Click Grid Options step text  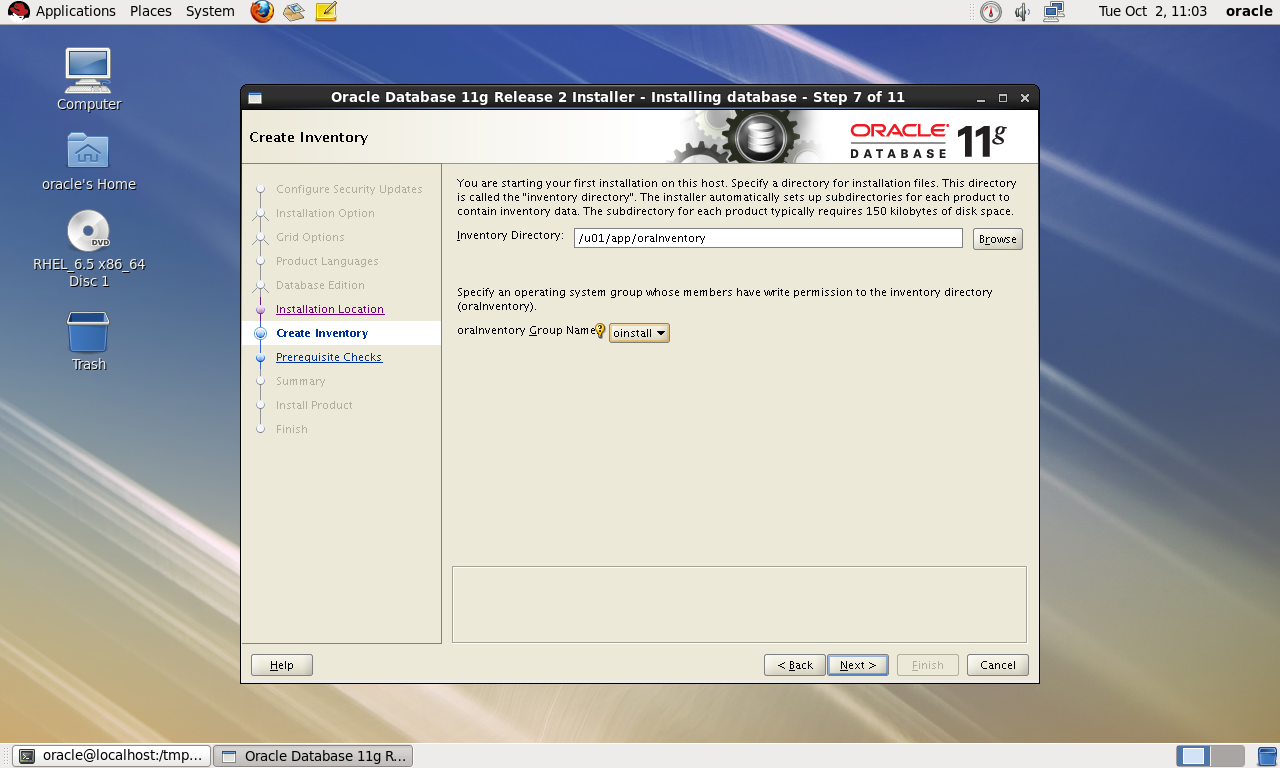[310, 237]
